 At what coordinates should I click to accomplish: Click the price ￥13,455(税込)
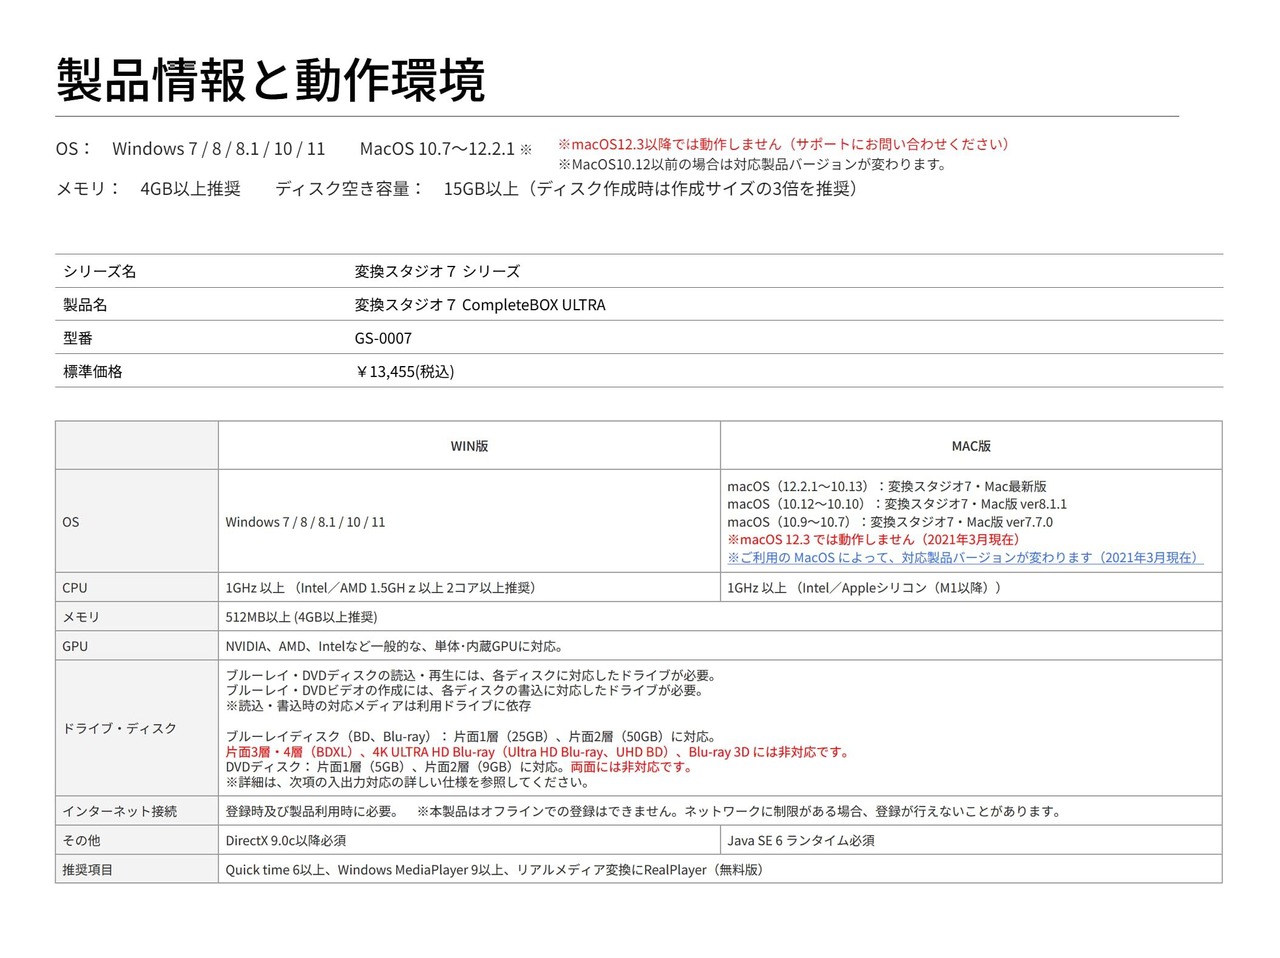pos(404,371)
